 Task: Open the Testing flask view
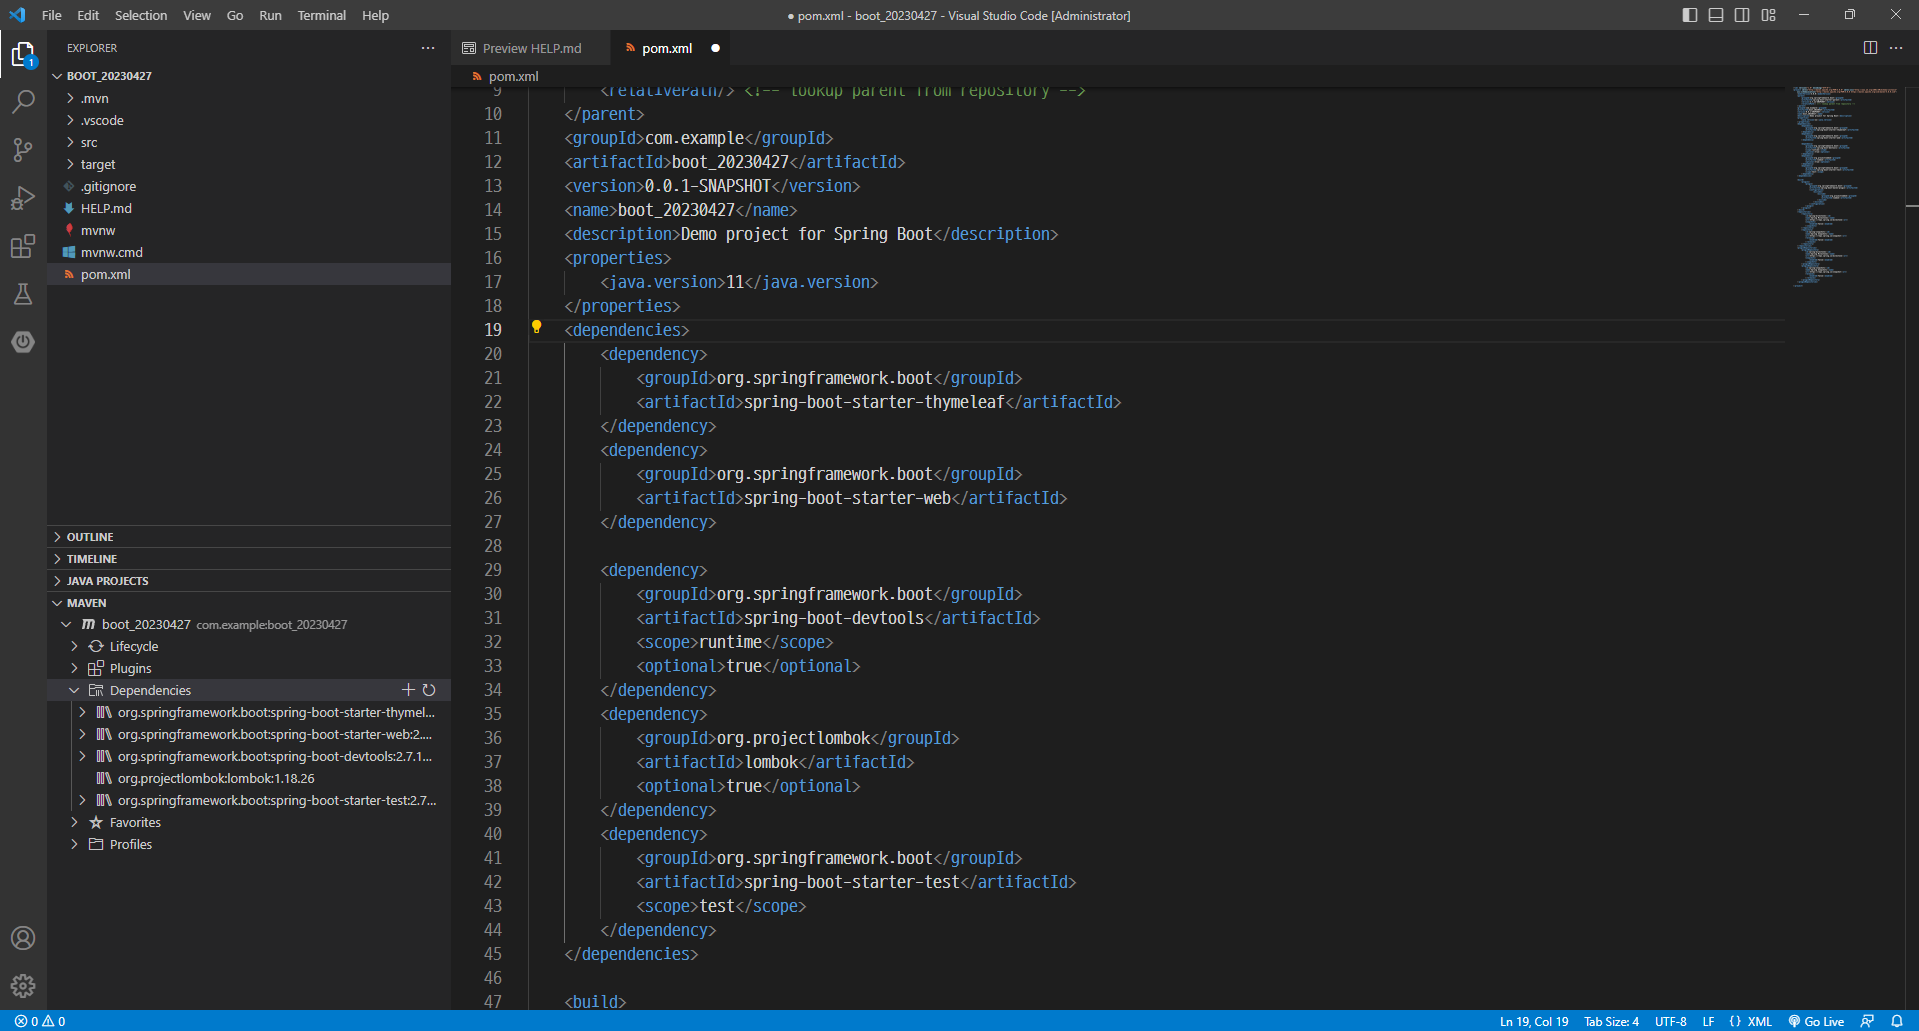coord(23,294)
